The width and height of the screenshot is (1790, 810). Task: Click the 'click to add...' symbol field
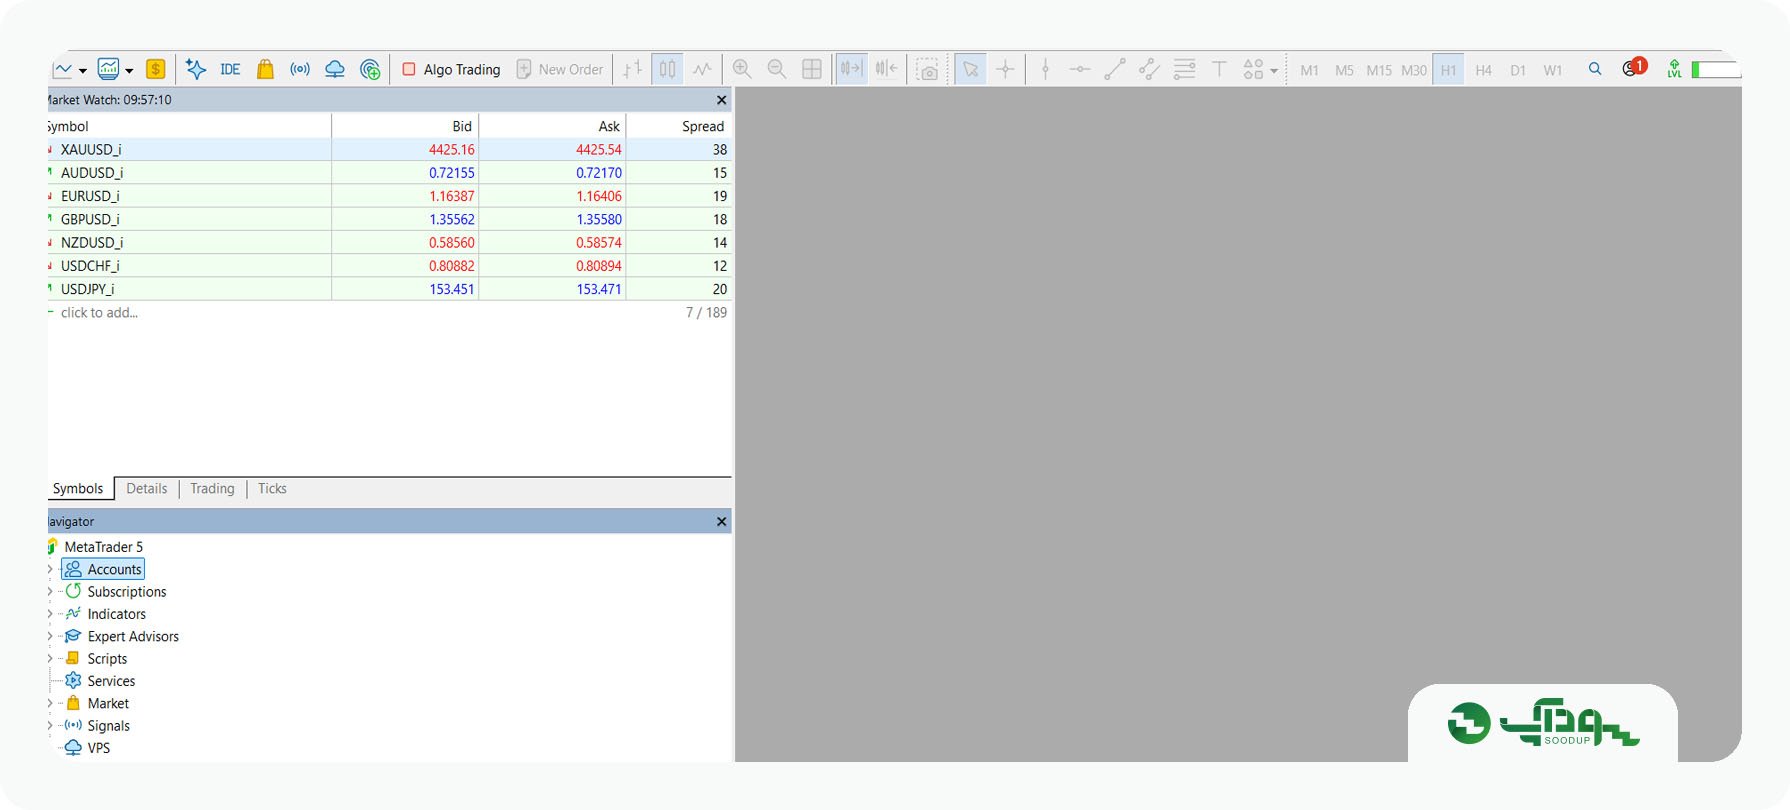pyautogui.click(x=99, y=313)
